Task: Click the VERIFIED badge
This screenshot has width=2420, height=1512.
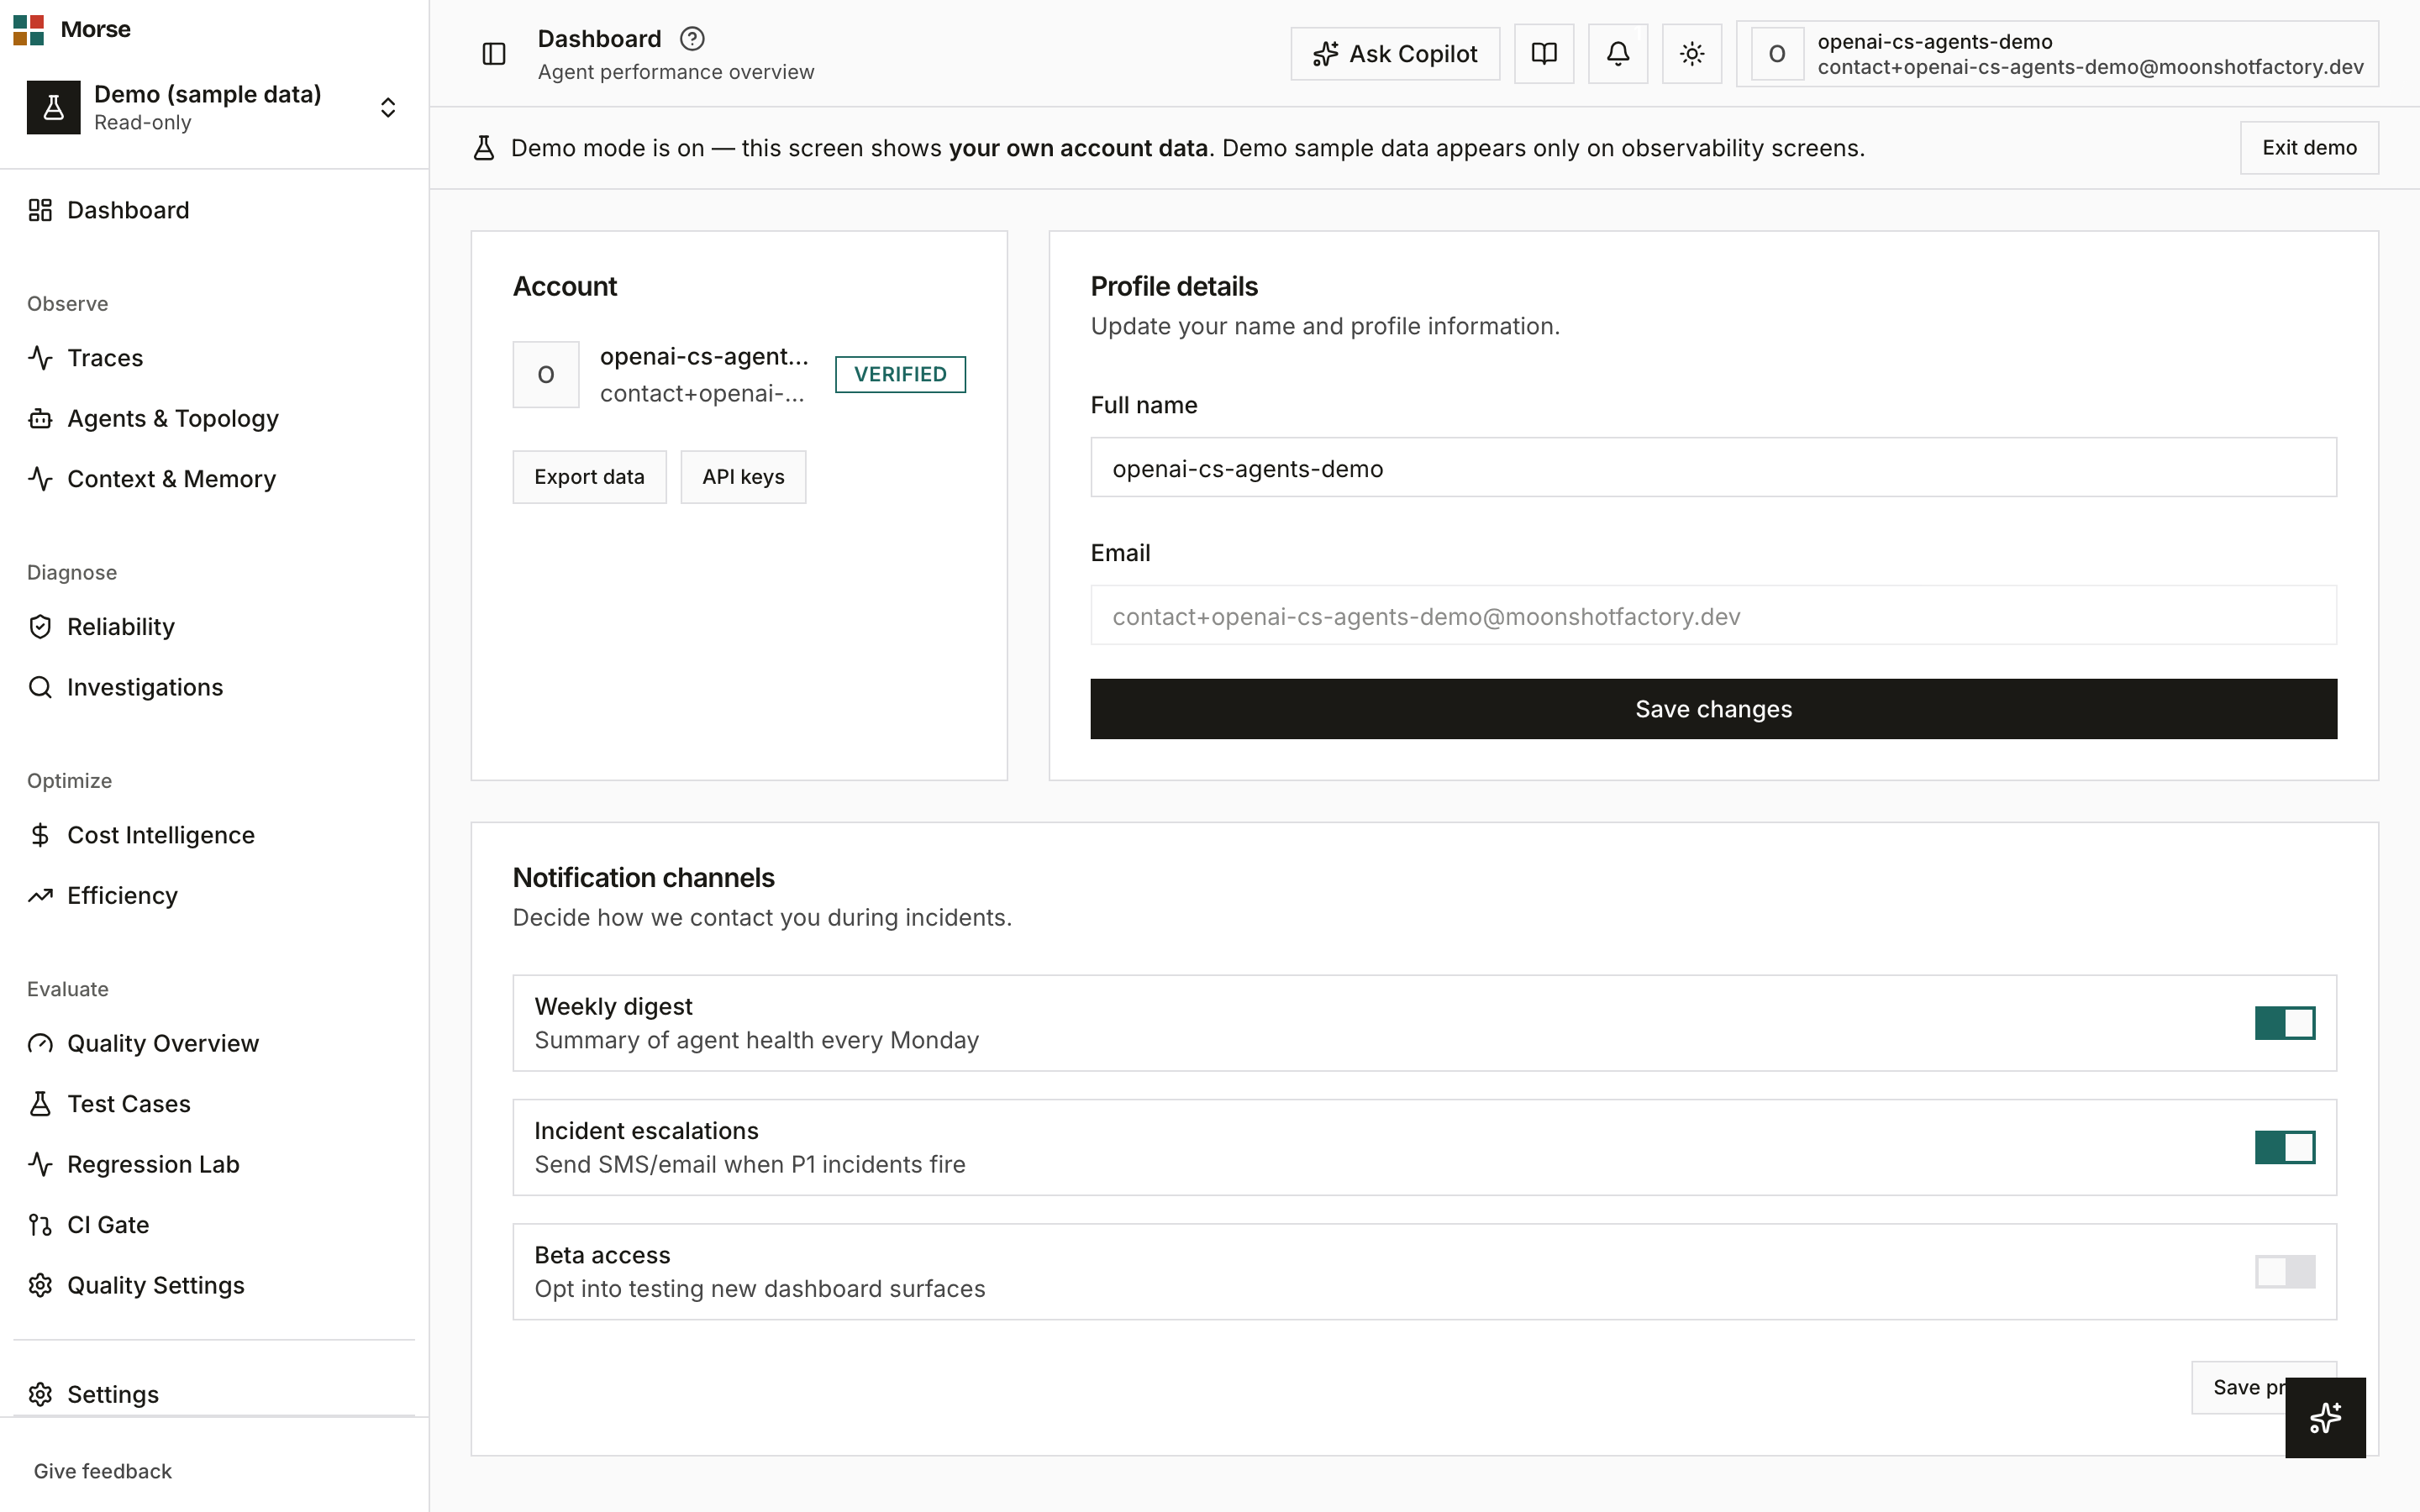Action: pos(900,374)
